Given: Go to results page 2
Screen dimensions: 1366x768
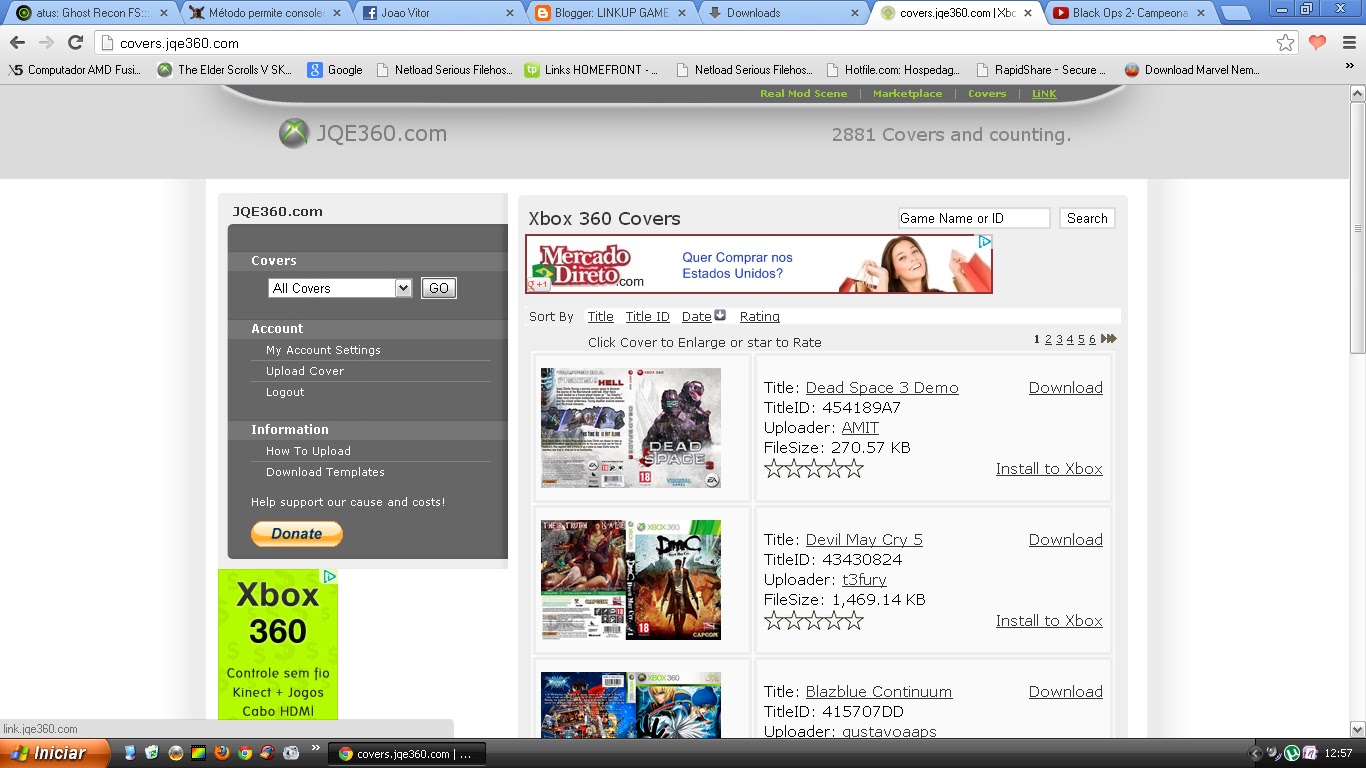Looking at the screenshot, I should 1048,339.
